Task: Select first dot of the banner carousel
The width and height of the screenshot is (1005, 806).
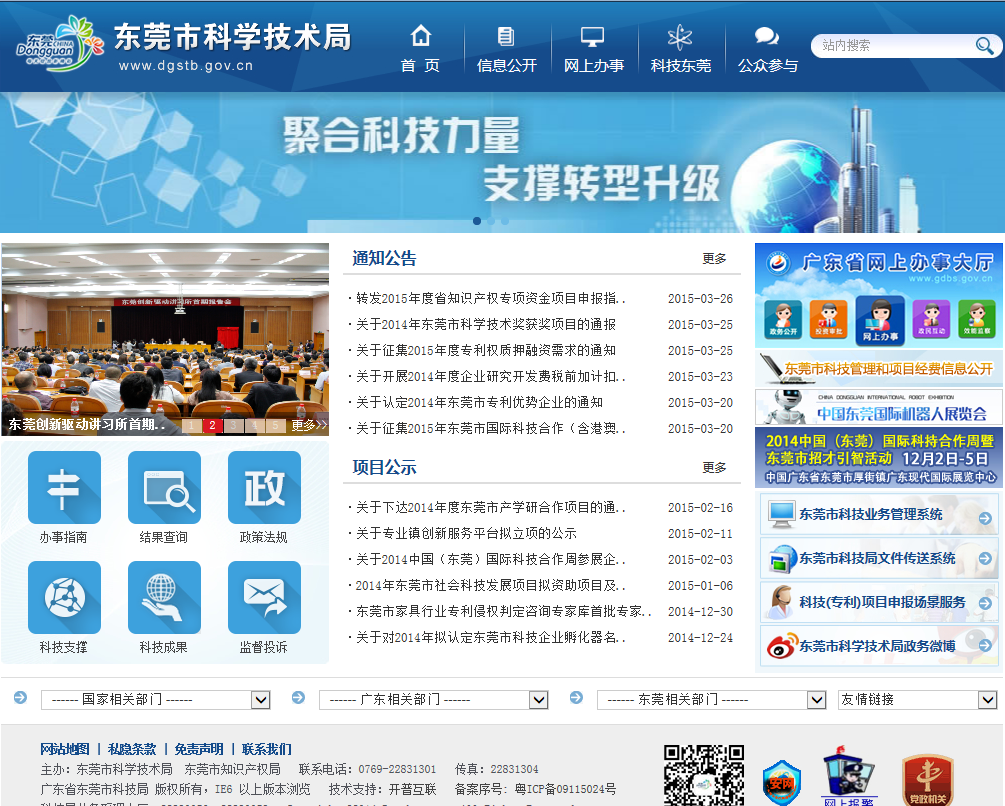Action: pyautogui.click(x=477, y=221)
